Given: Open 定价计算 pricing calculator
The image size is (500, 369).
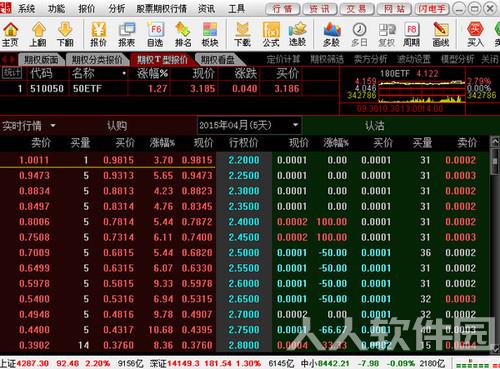Looking at the screenshot, I should (x=283, y=60).
